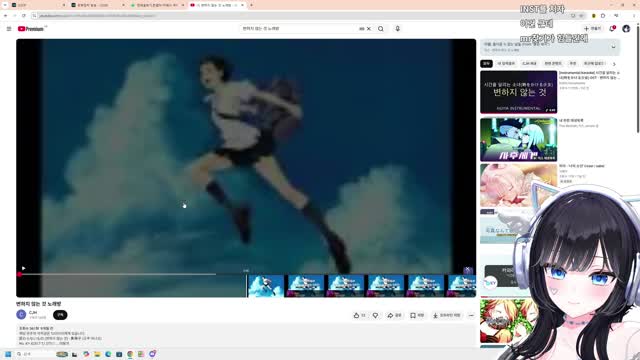Click the magnifier search button
640x360 pixels.
coord(381,29)
